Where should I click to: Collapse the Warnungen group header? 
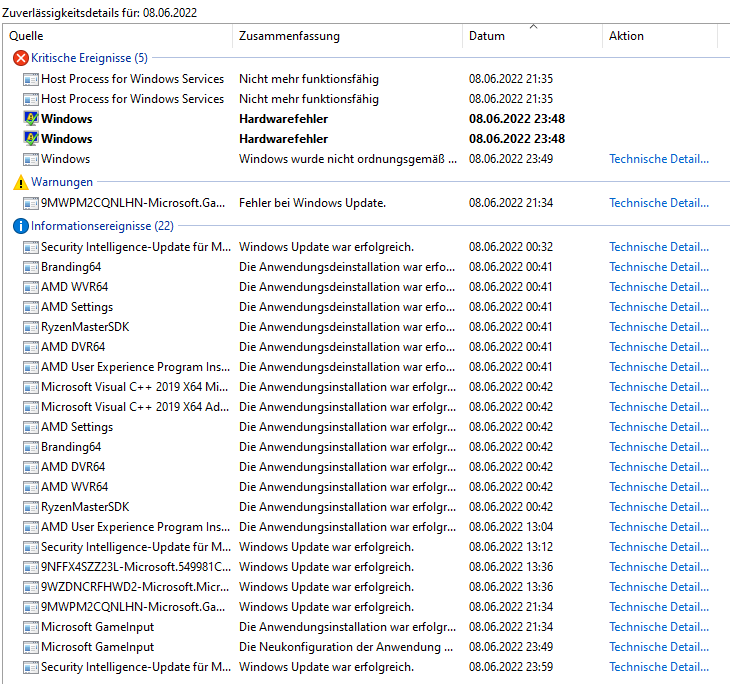pos(62,182)
